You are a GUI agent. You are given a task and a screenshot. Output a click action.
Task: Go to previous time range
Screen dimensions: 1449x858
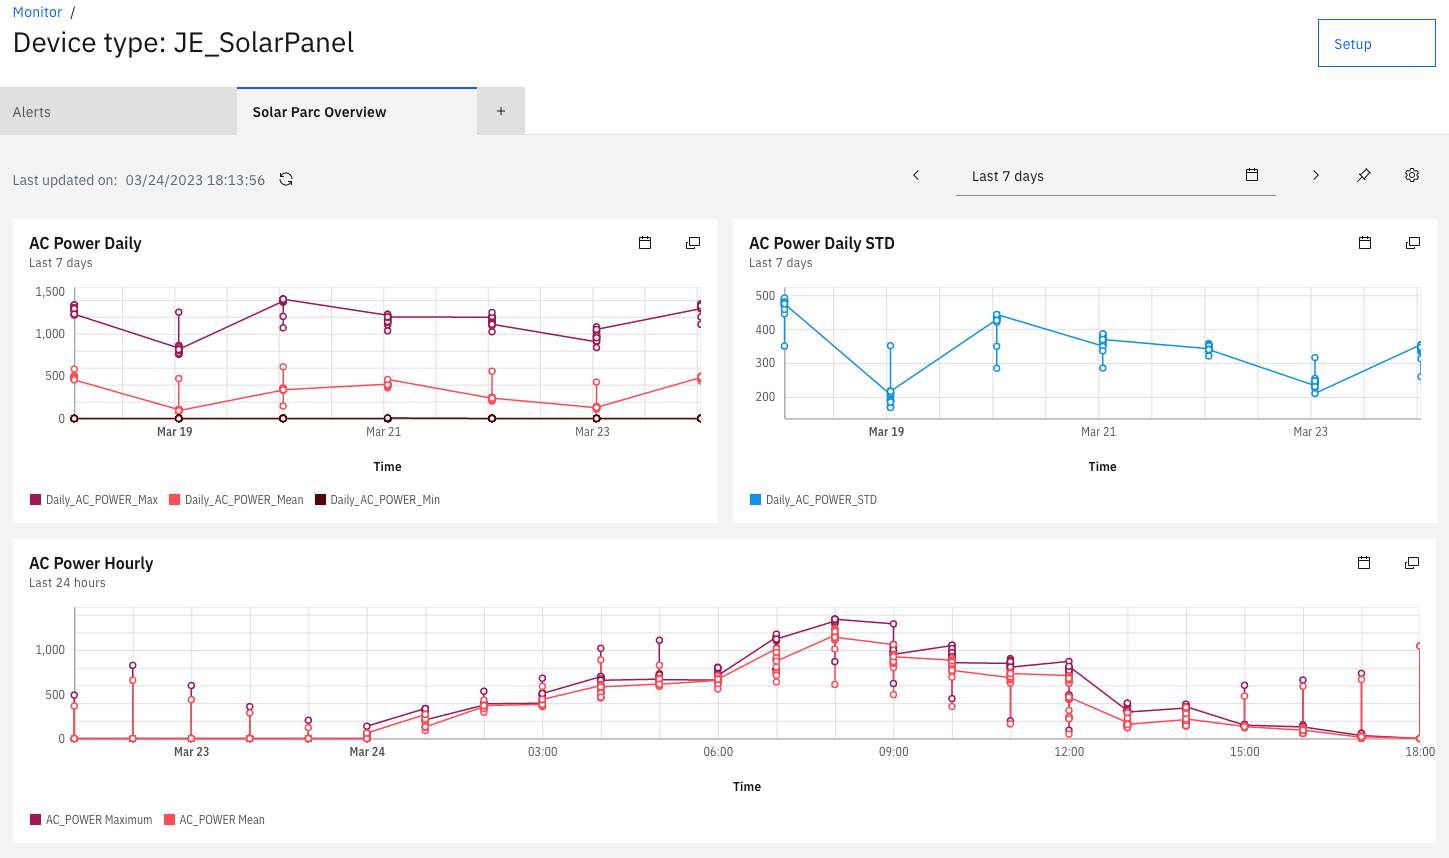(x=916, y=175)
